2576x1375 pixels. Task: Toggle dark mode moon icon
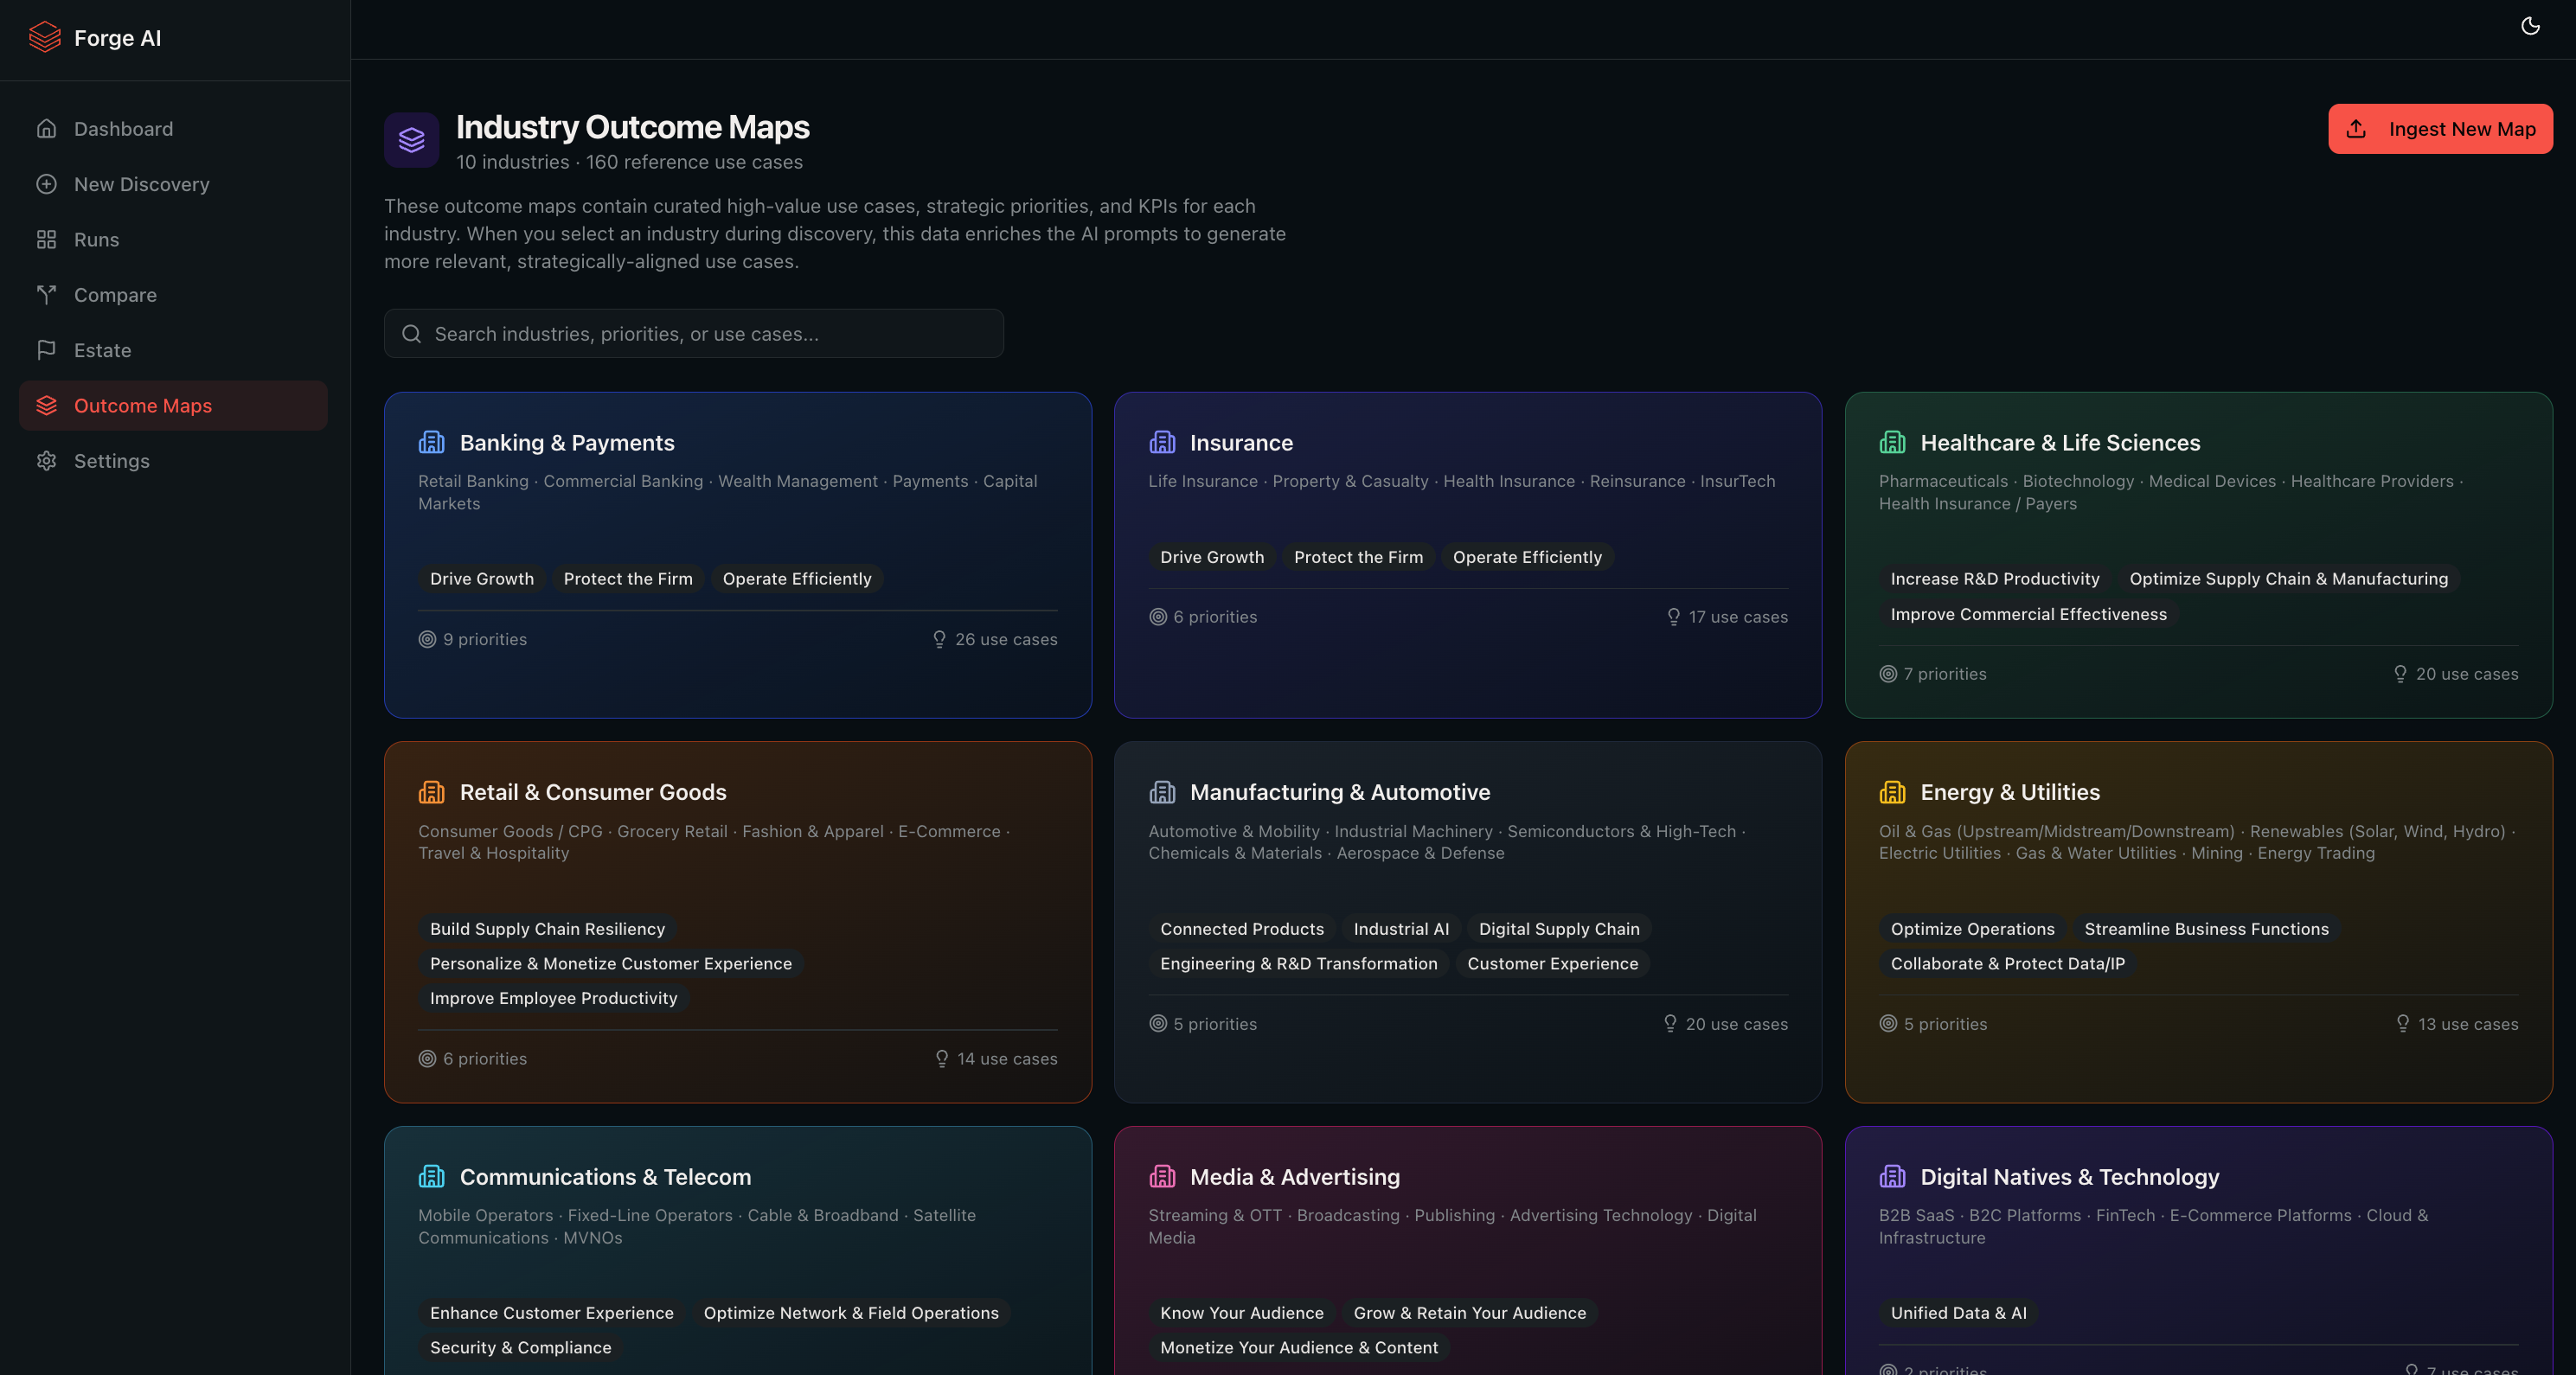click(x=2530, y=26)
